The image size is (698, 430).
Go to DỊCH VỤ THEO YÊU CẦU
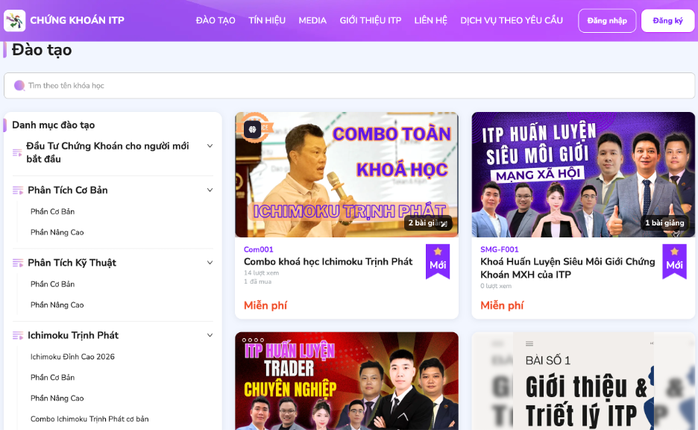pos(511,21)
